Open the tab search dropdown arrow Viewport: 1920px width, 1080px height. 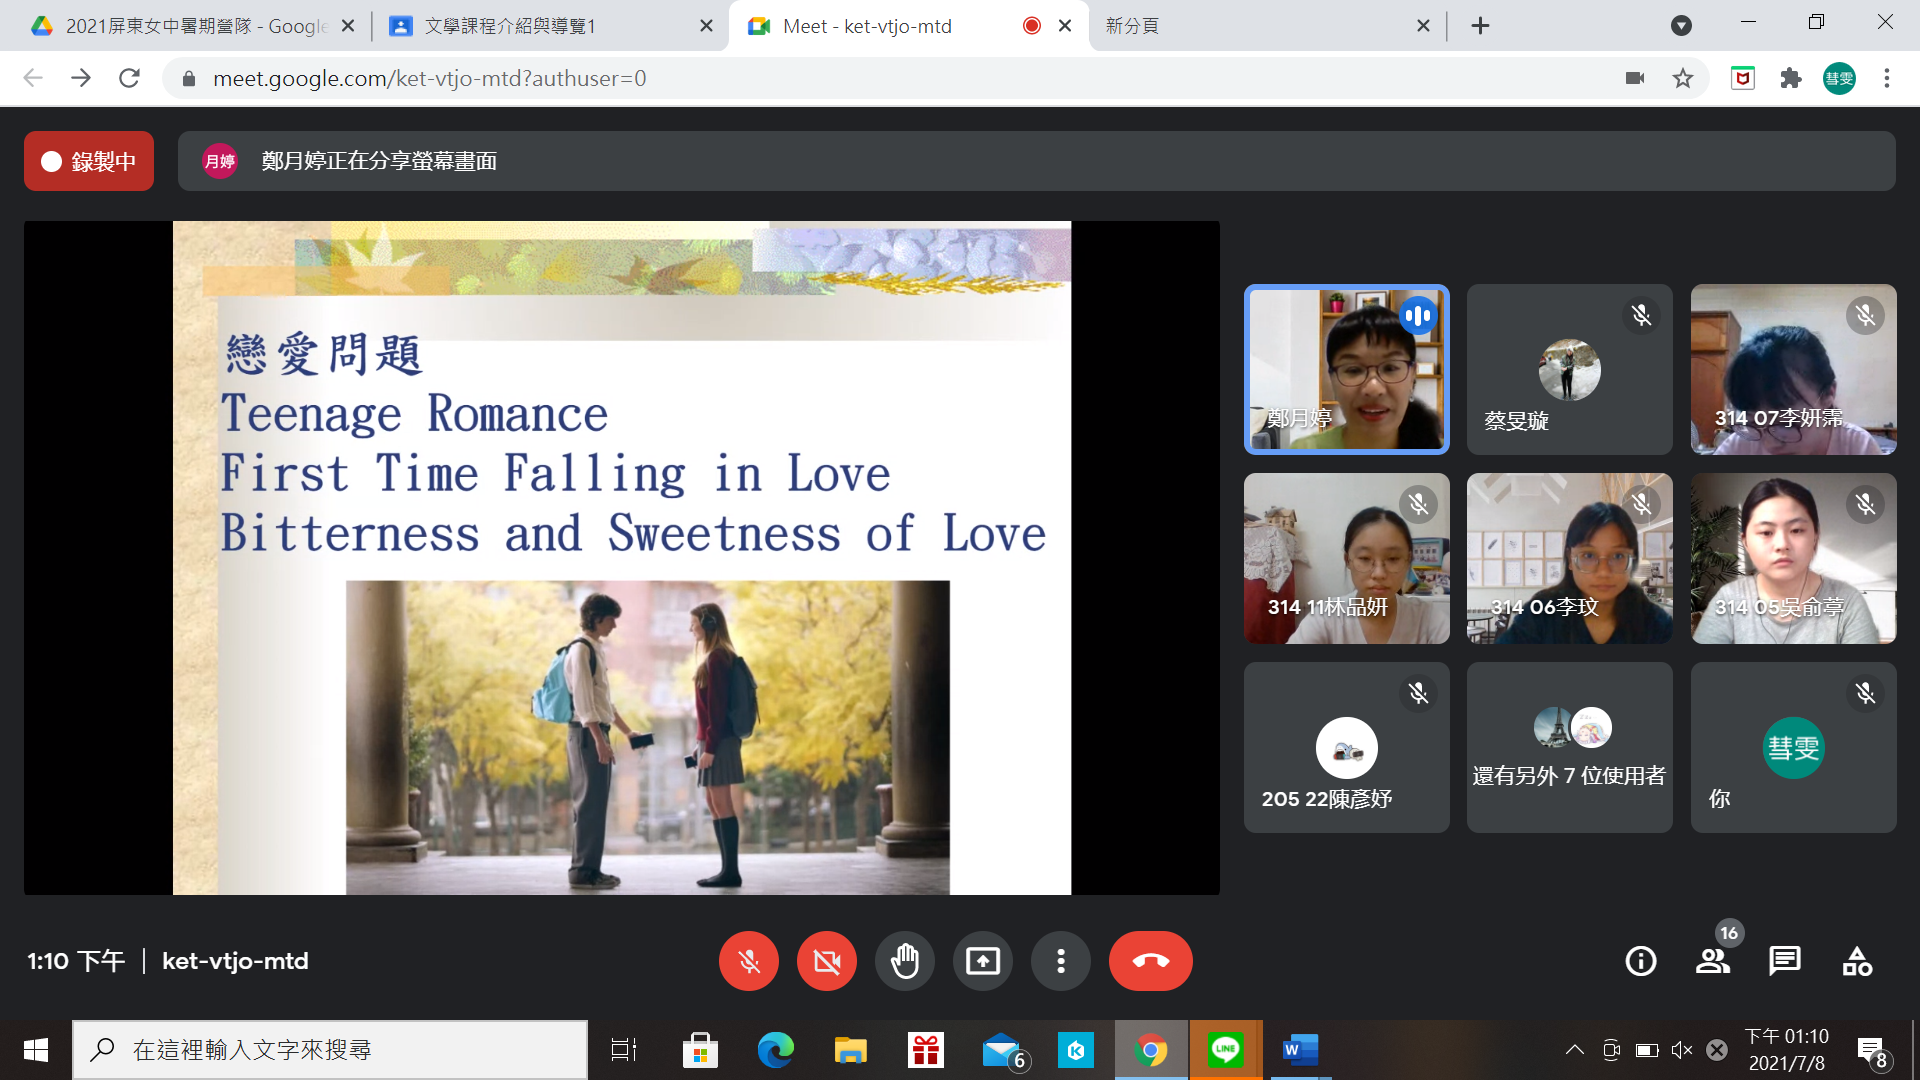click(x=1681, y=26)
